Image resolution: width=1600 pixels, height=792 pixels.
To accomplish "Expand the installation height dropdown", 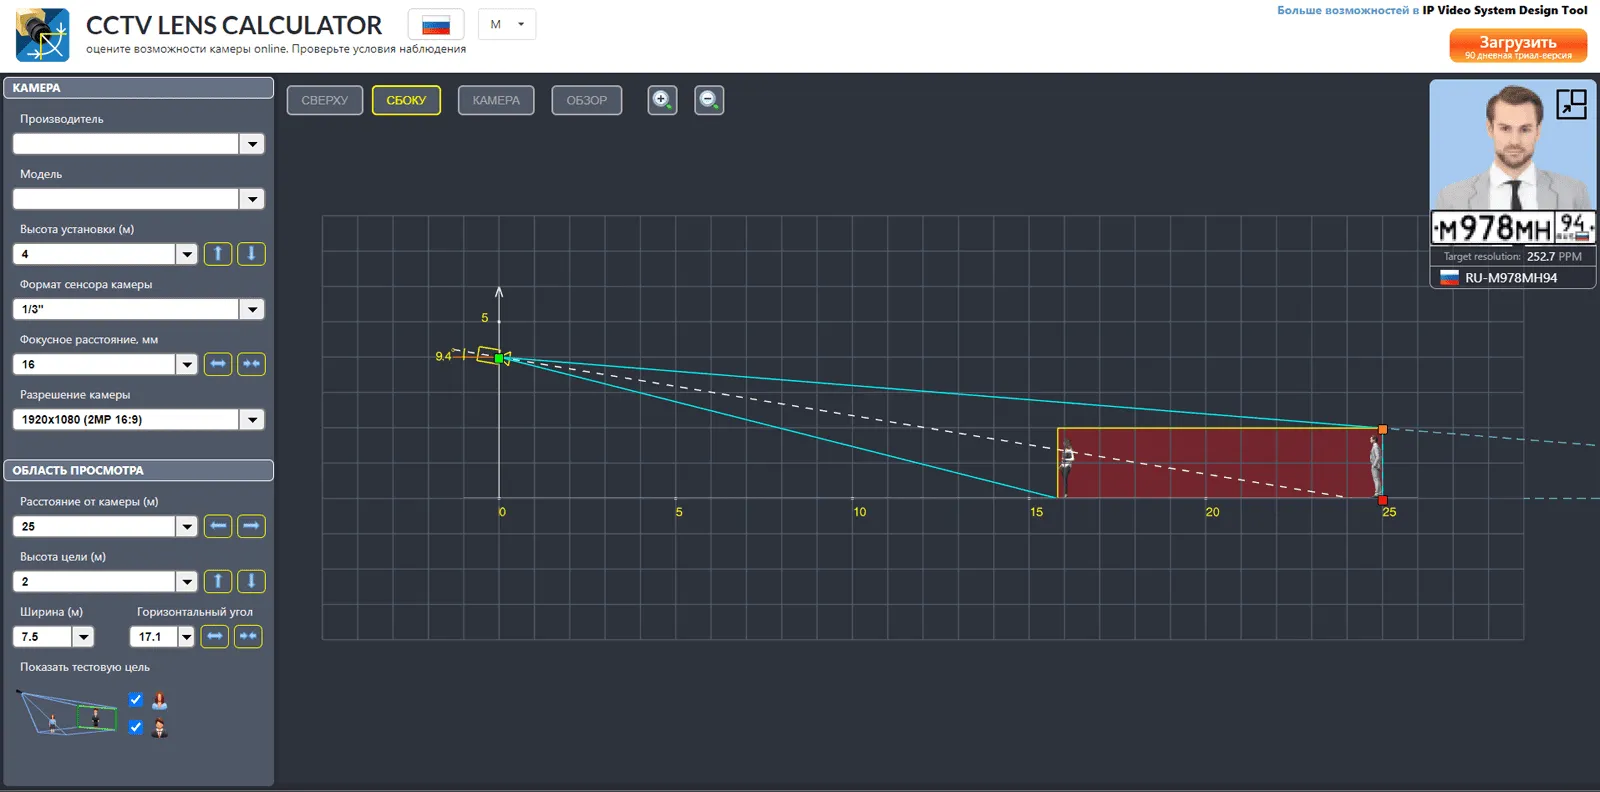I will pos(187,254).
